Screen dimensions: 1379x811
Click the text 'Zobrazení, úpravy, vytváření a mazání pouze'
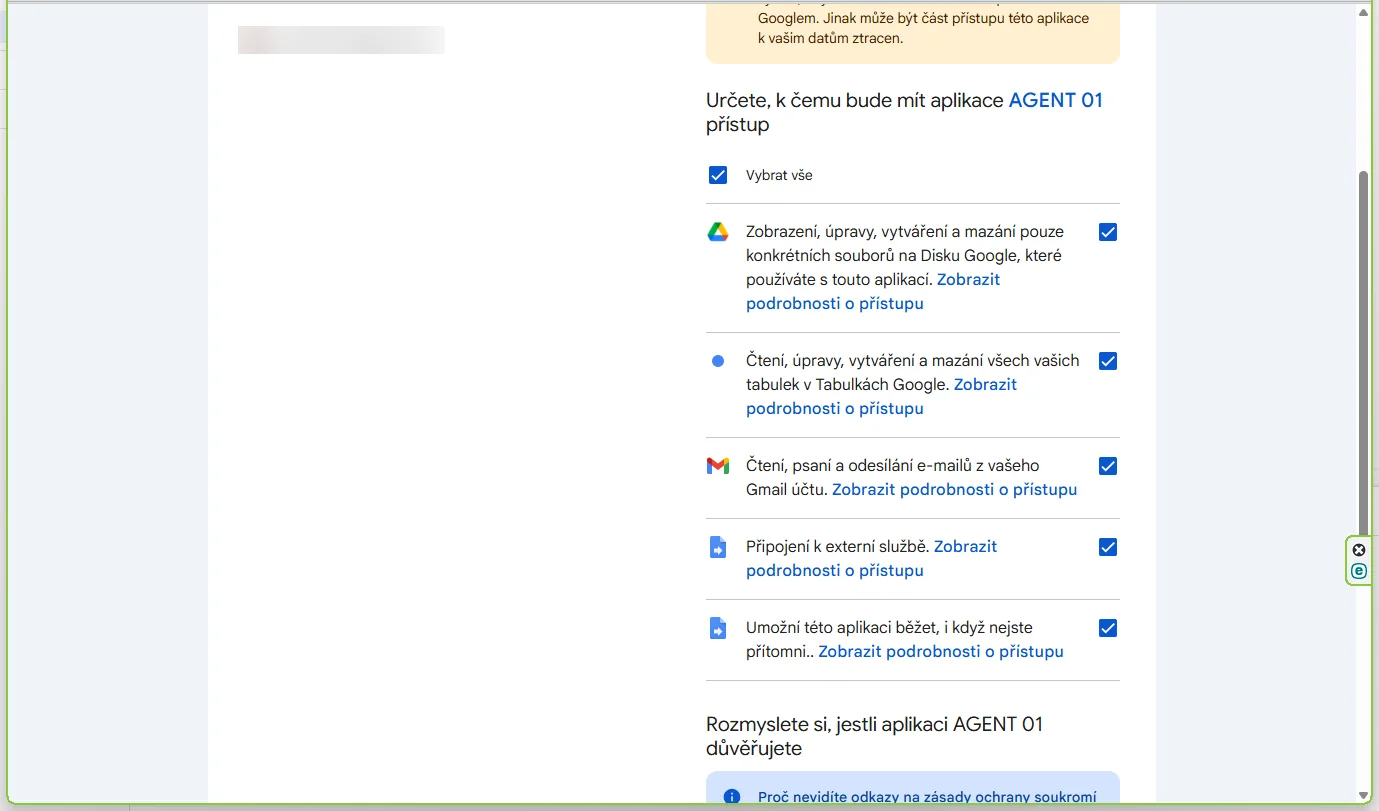(x=905, y=232)
